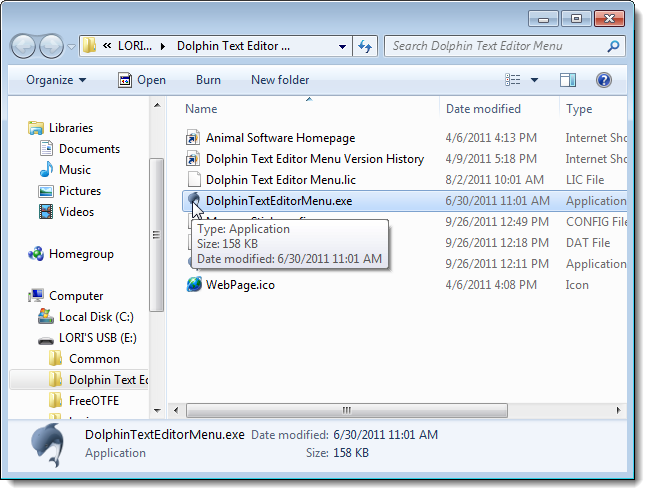The height and width of the screenshot is (495, 650).
Task: Click the LIC File type cell
Action: (585, 180)
